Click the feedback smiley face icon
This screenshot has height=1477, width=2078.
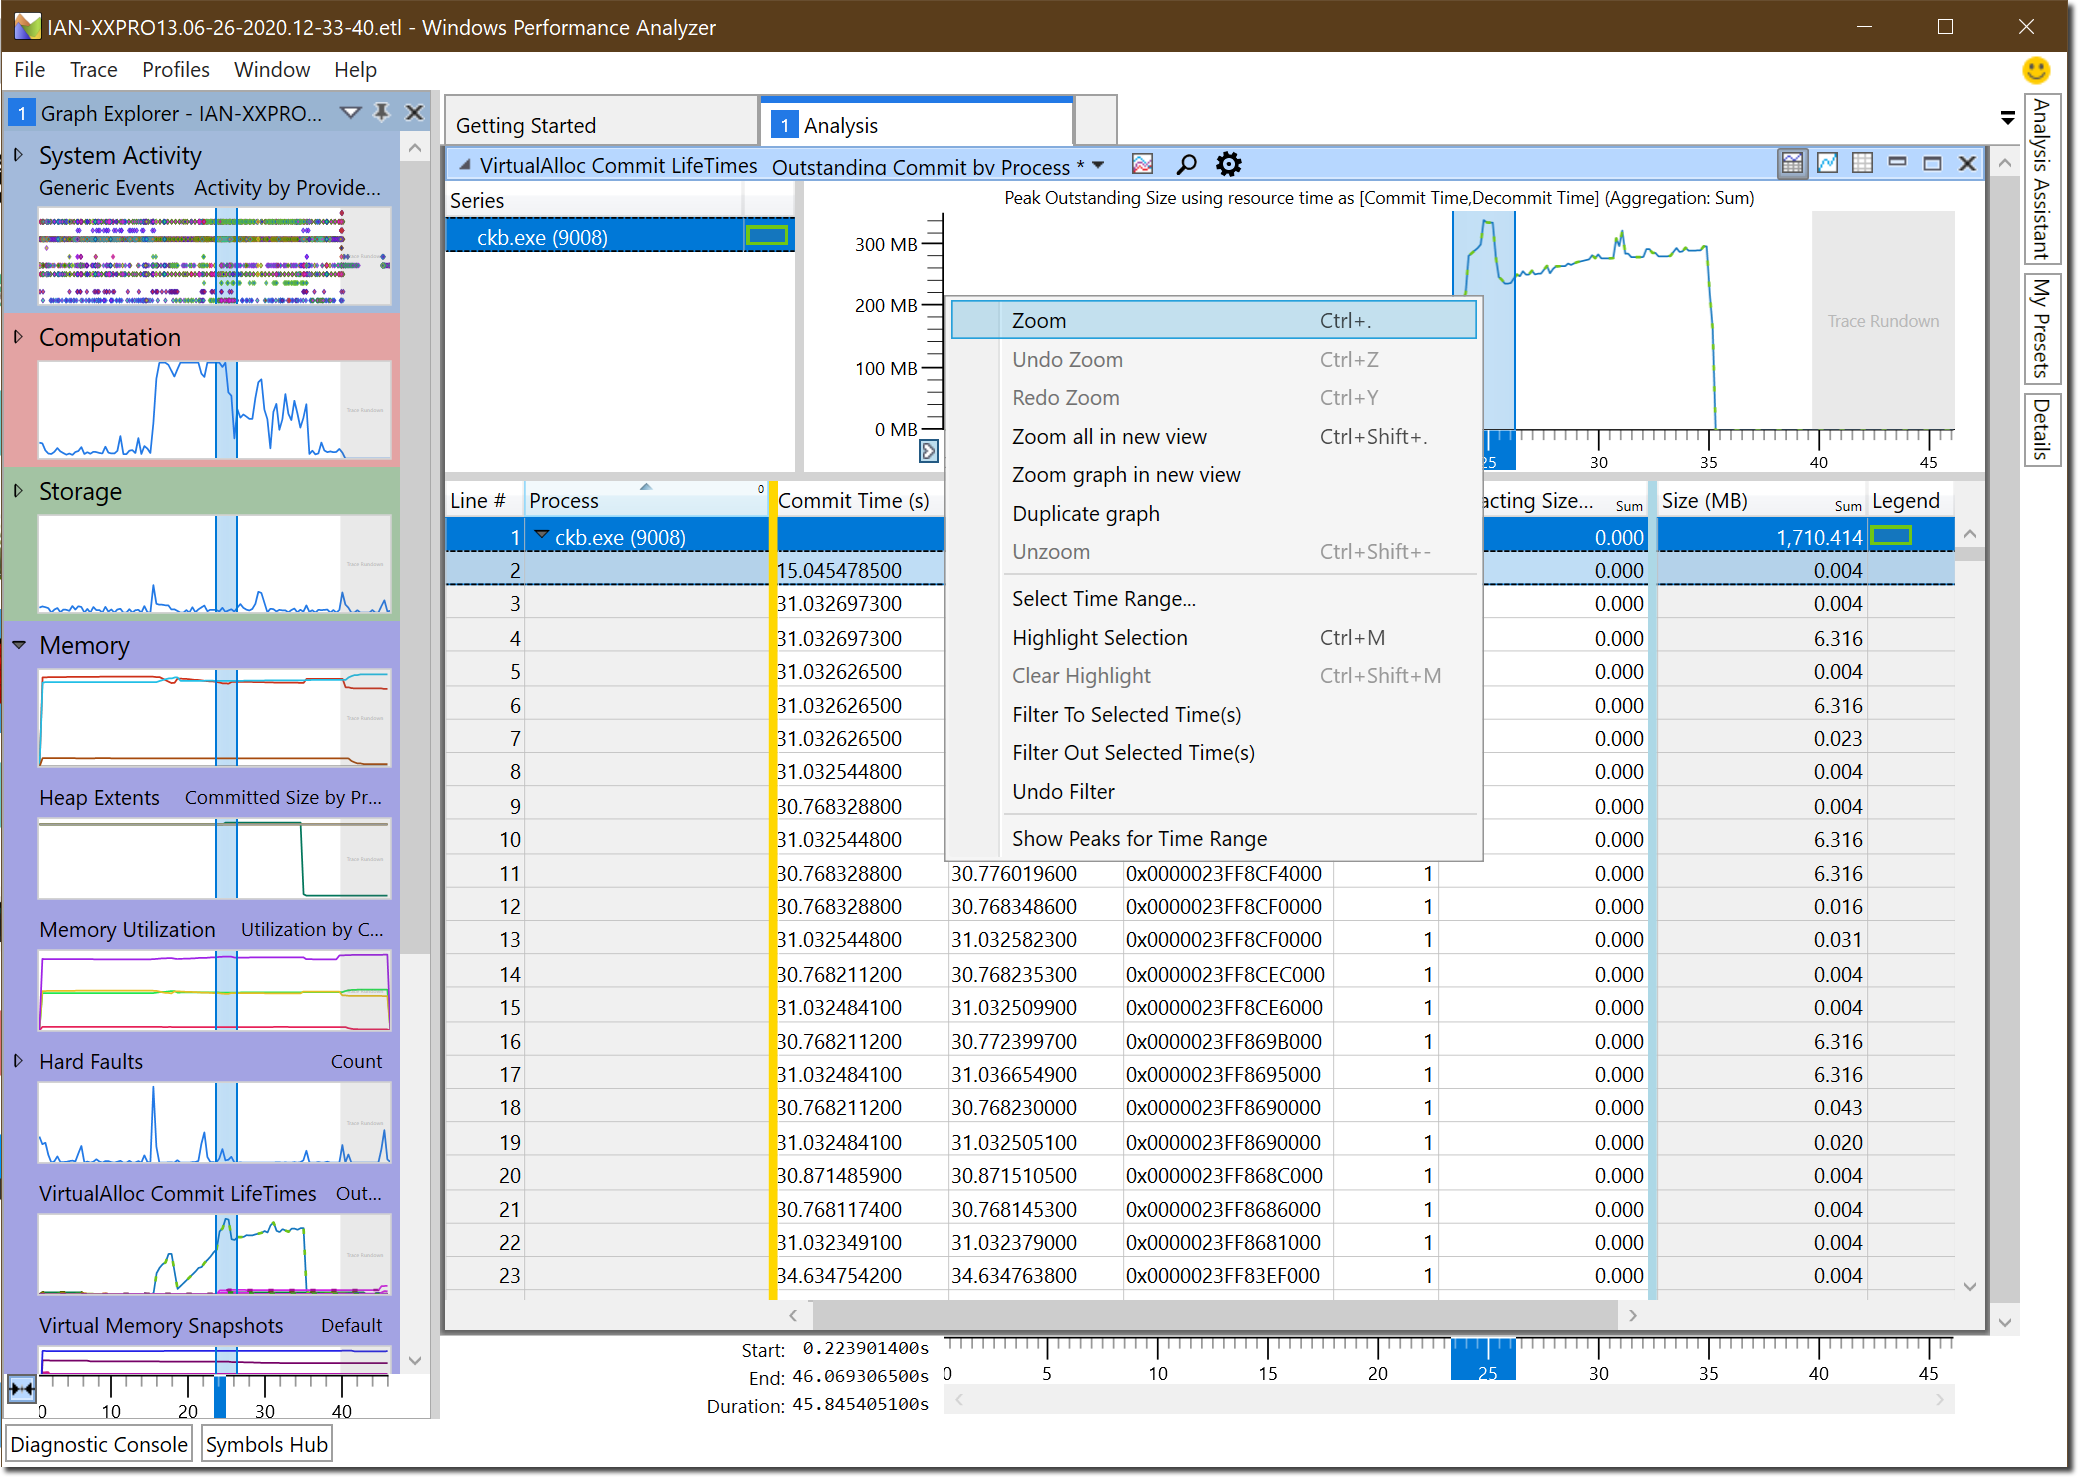2035,69
